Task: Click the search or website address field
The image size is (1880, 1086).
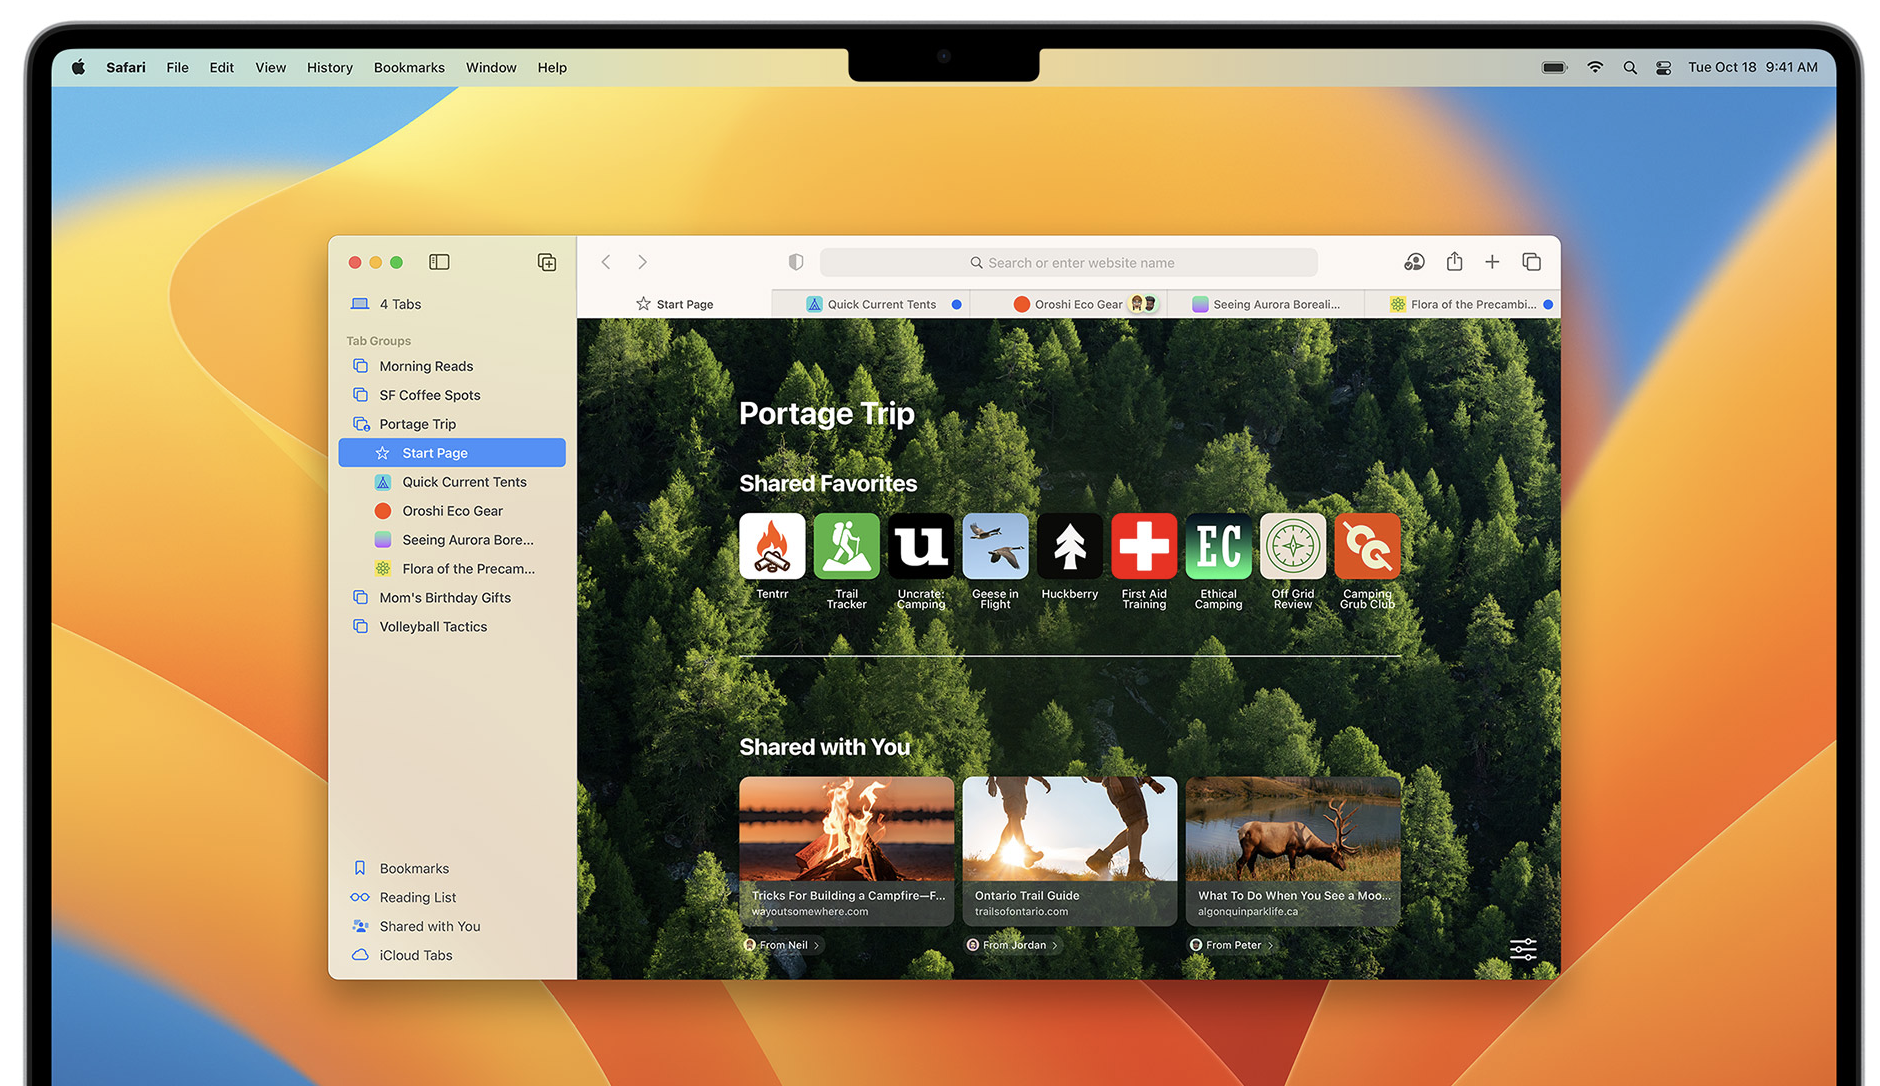Action: pos(1068,262)
